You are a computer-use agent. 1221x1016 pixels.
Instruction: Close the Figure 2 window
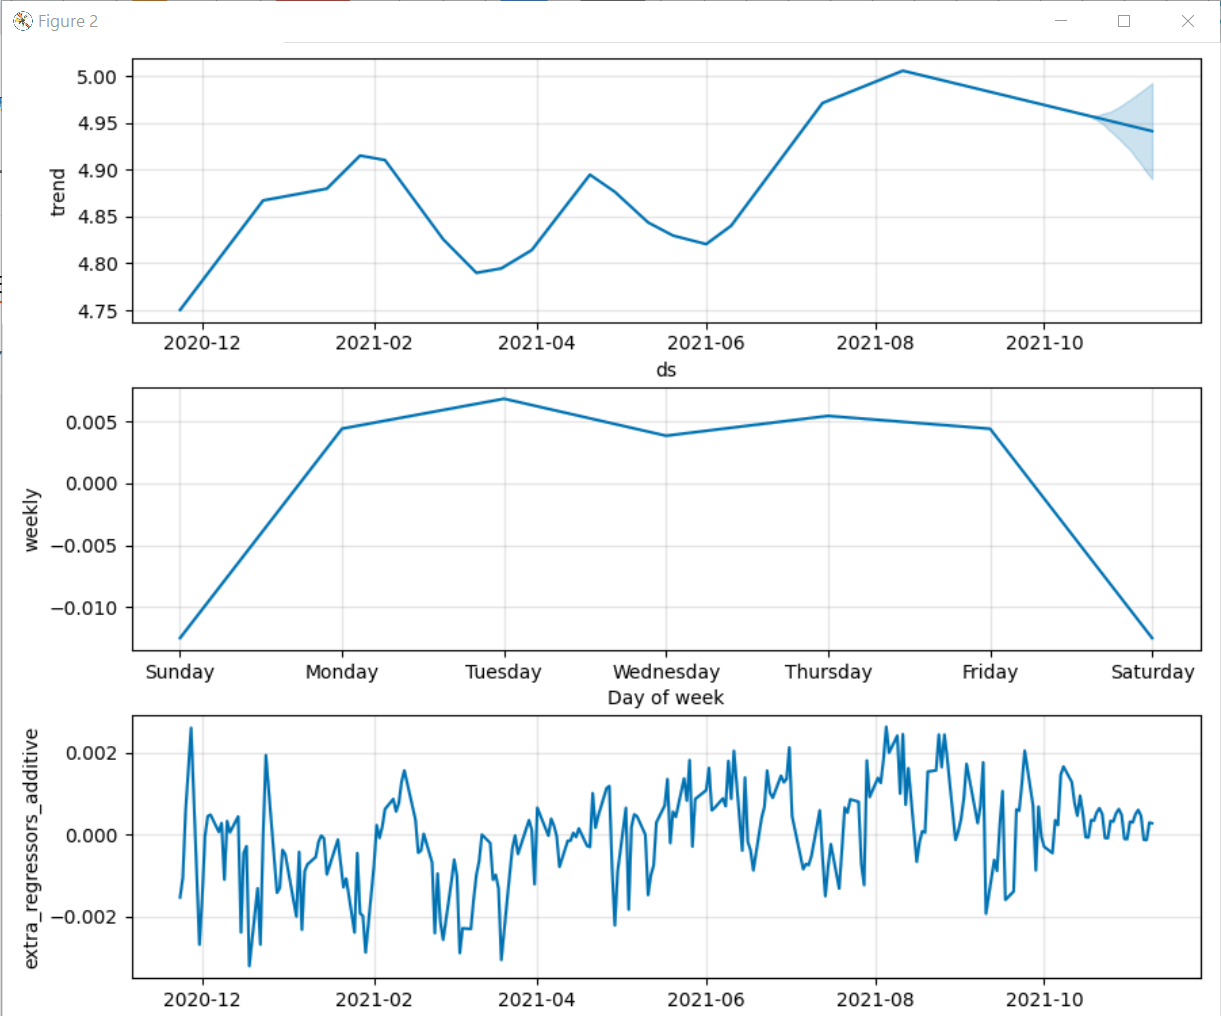[1188, 21]
